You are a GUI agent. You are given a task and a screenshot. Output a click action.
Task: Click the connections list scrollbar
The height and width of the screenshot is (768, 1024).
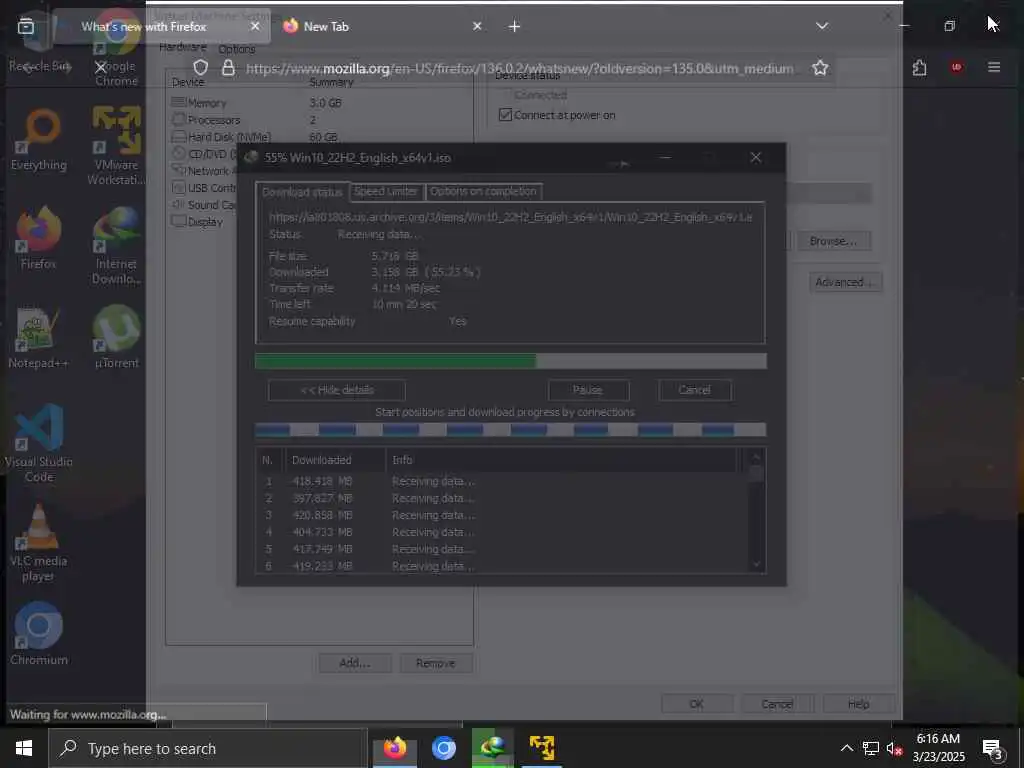756,510
